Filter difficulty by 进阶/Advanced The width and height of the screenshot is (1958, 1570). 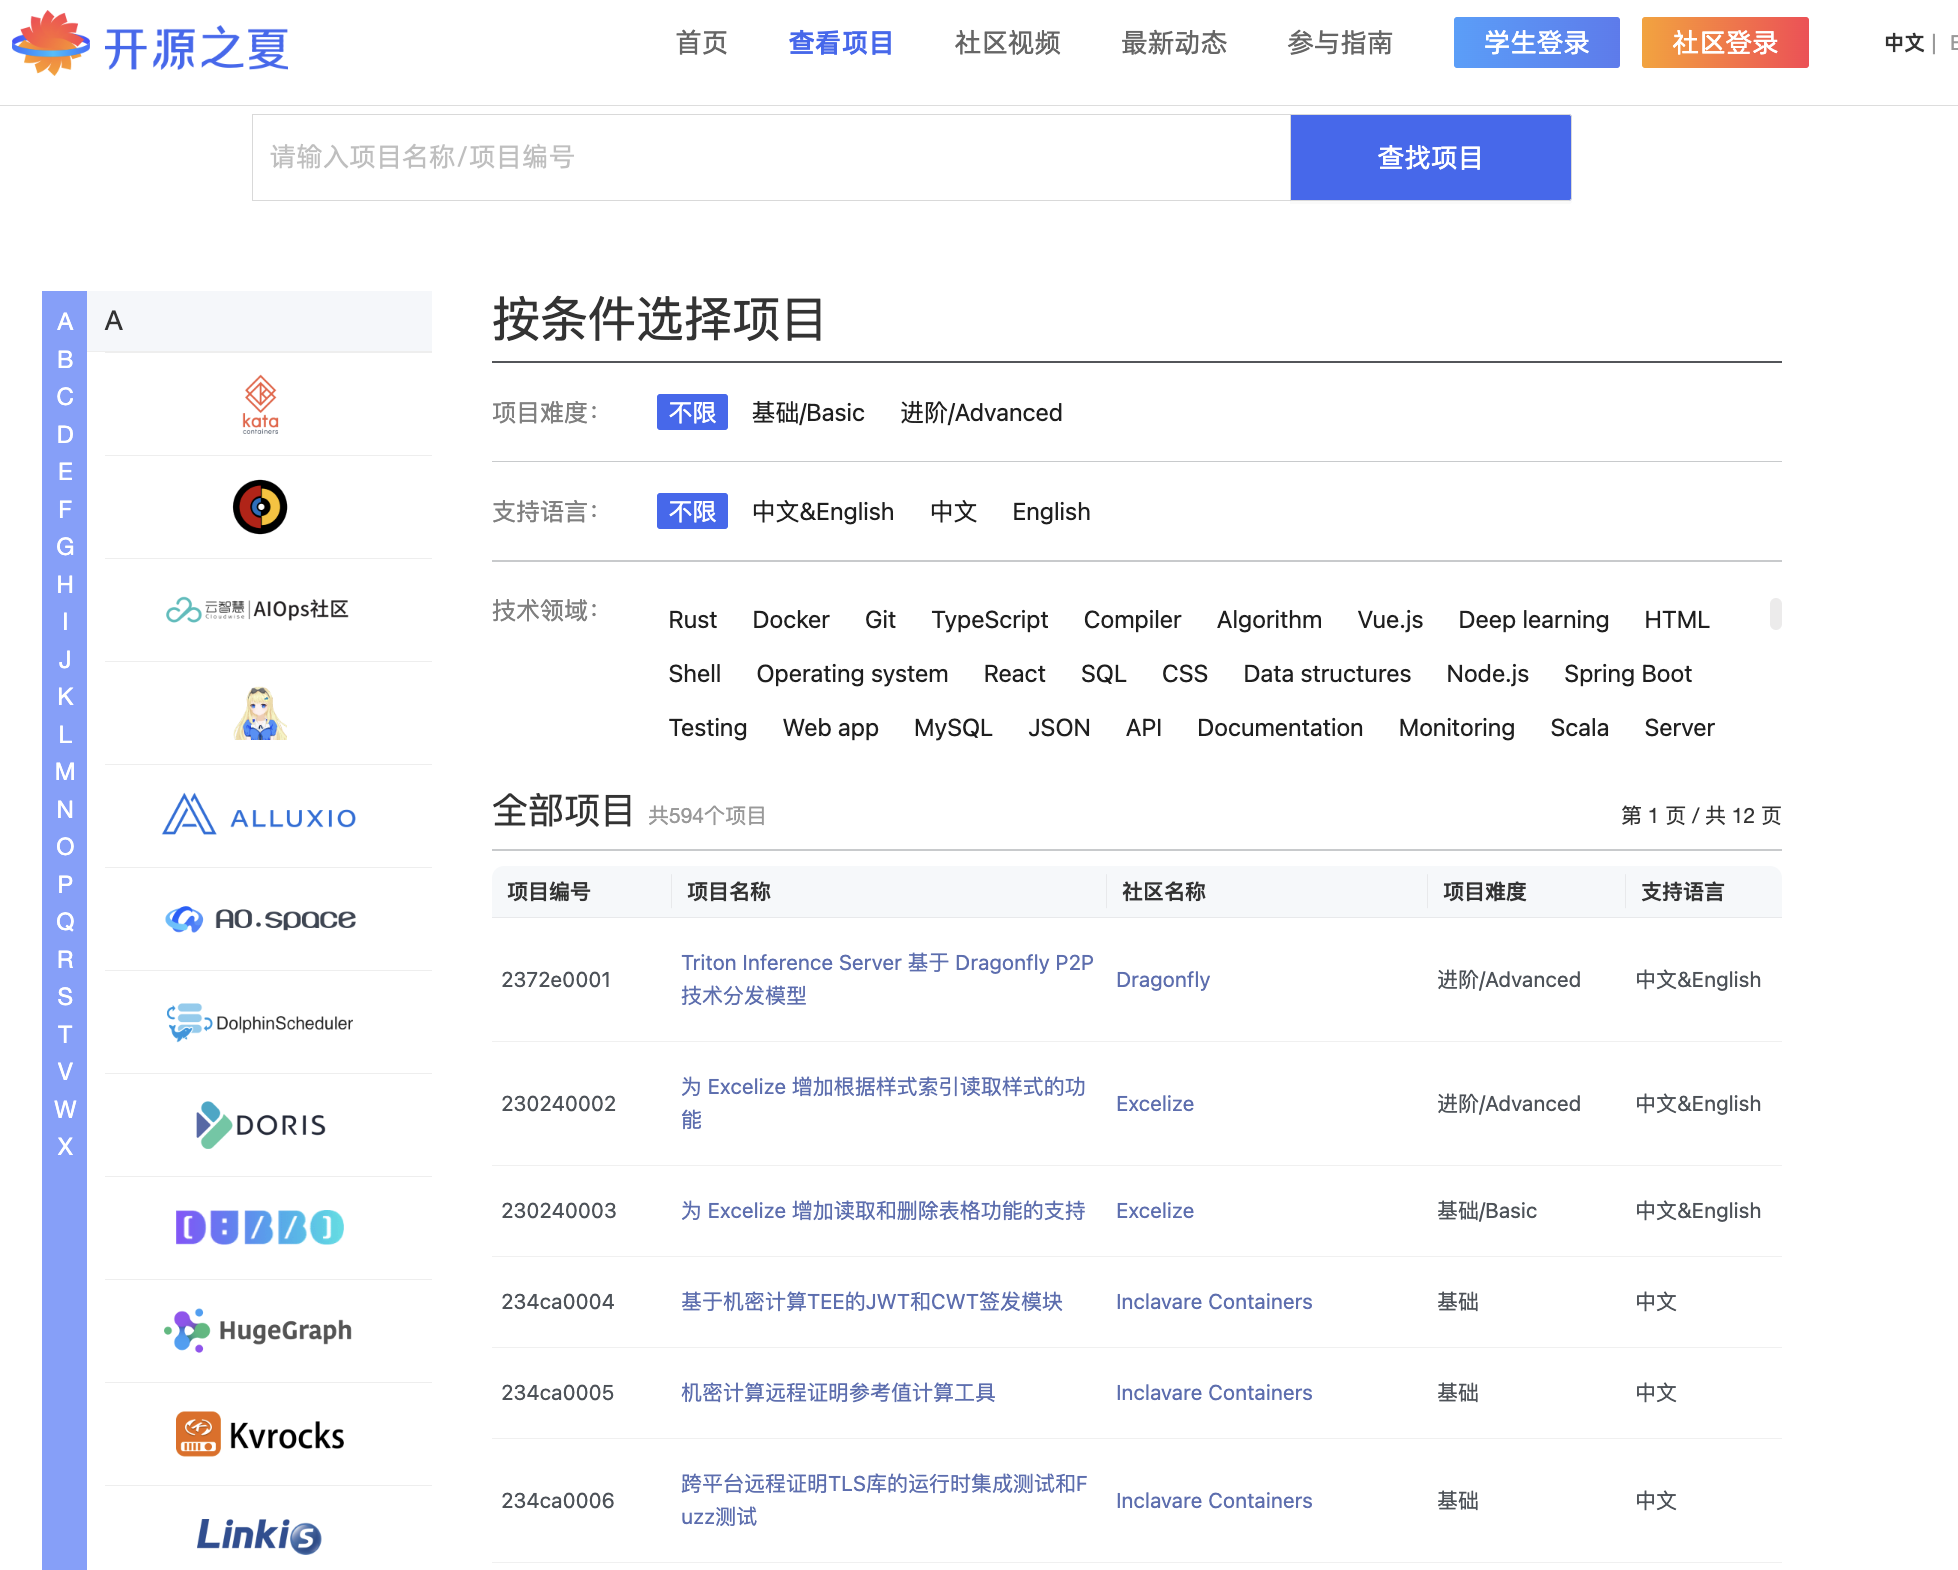tap(981, 412)
